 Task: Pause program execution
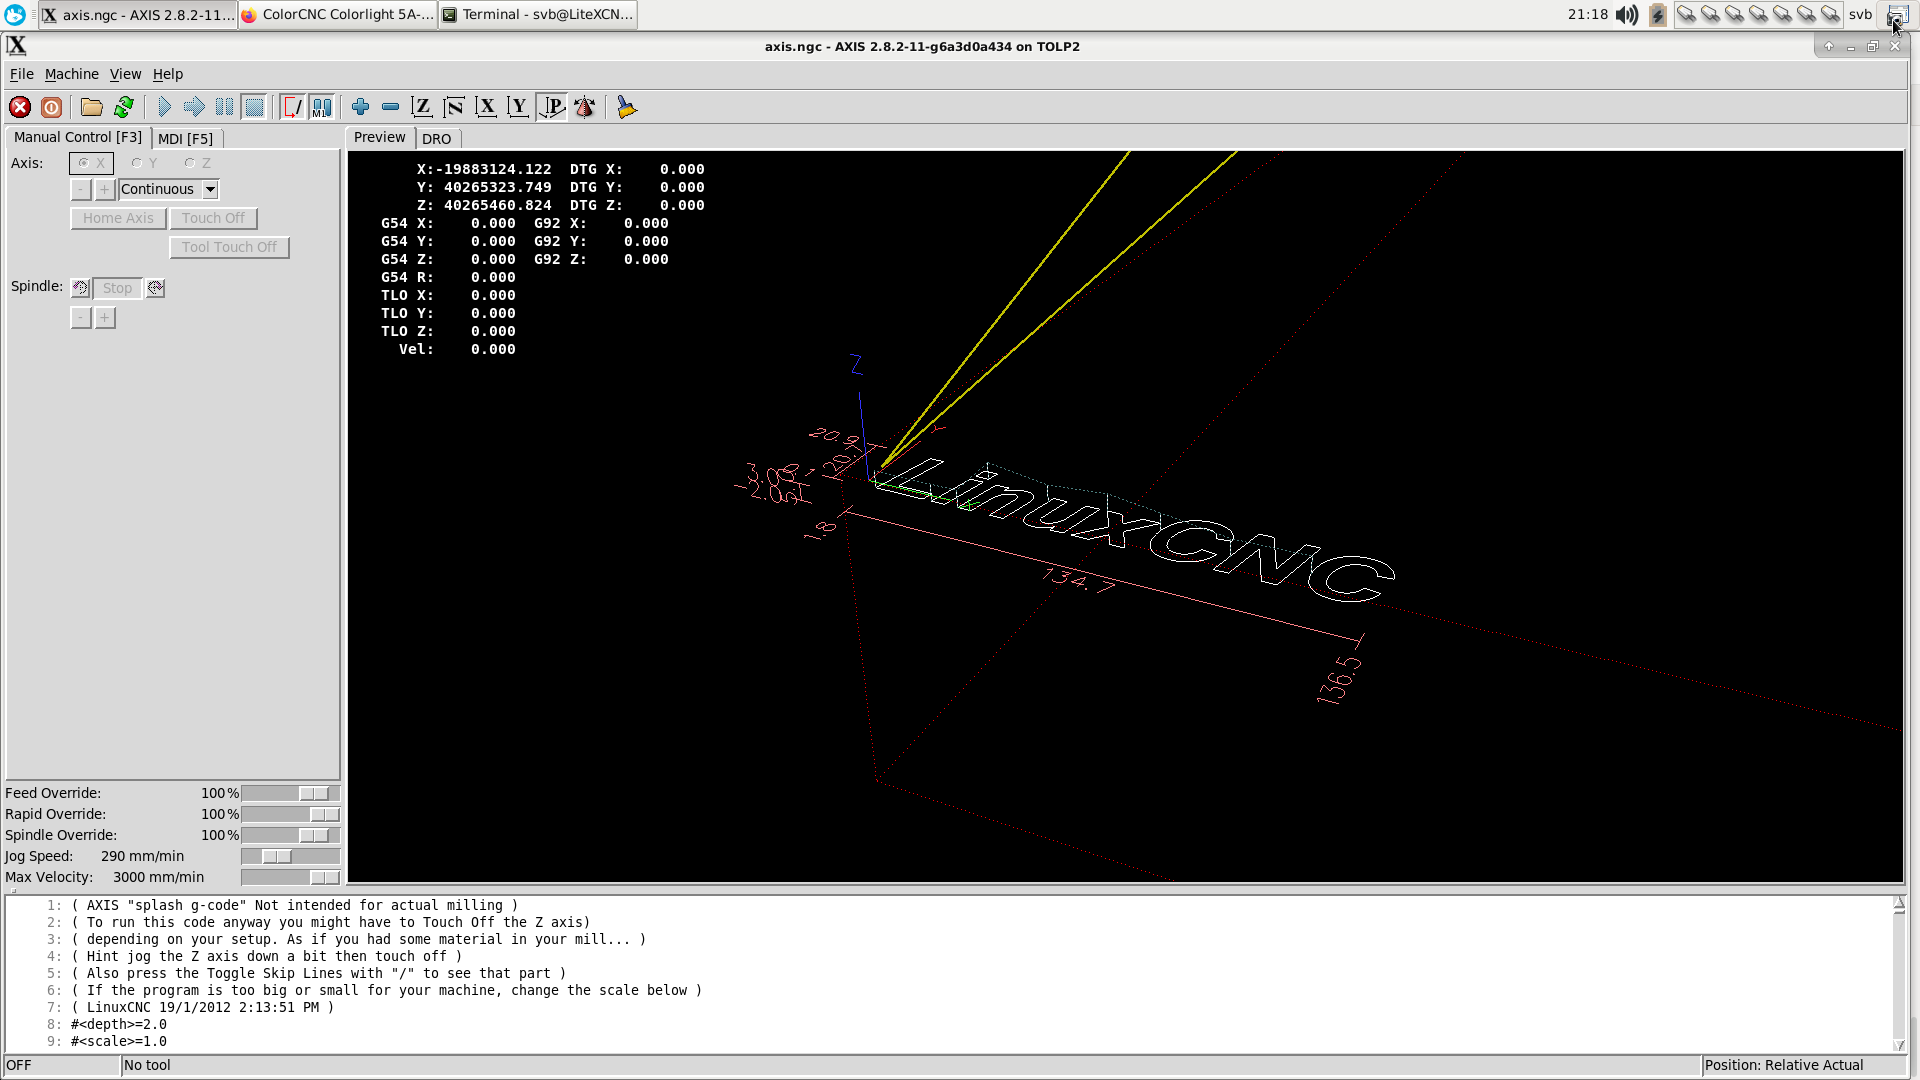[x=224, y=107]
